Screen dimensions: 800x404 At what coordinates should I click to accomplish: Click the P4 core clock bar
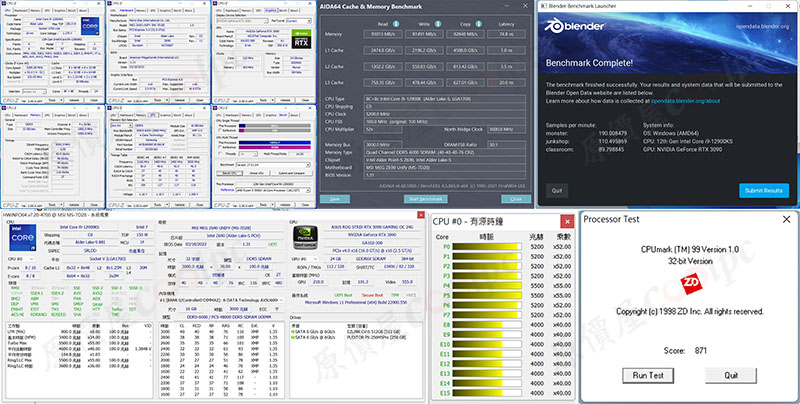coord(487,286)
